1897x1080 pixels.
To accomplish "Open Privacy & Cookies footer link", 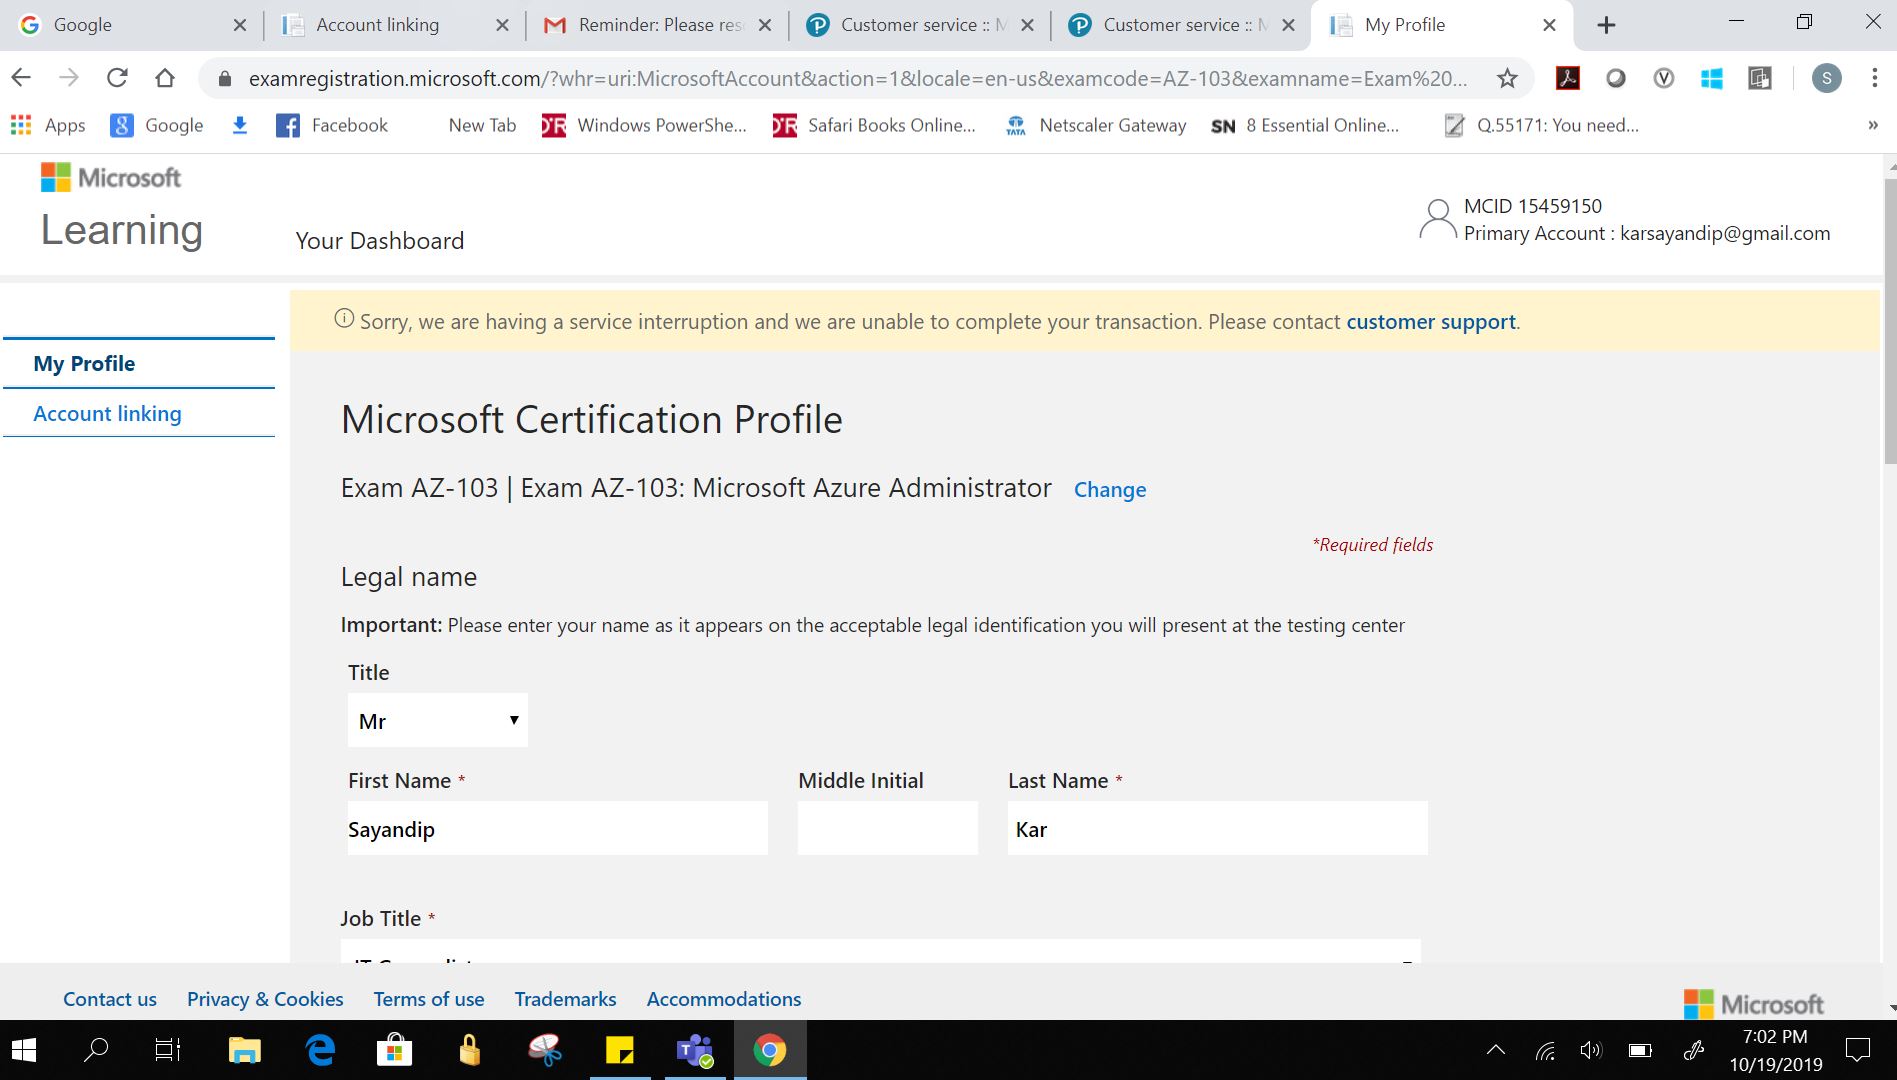I will pyautogui.click(x=265, y=999).
